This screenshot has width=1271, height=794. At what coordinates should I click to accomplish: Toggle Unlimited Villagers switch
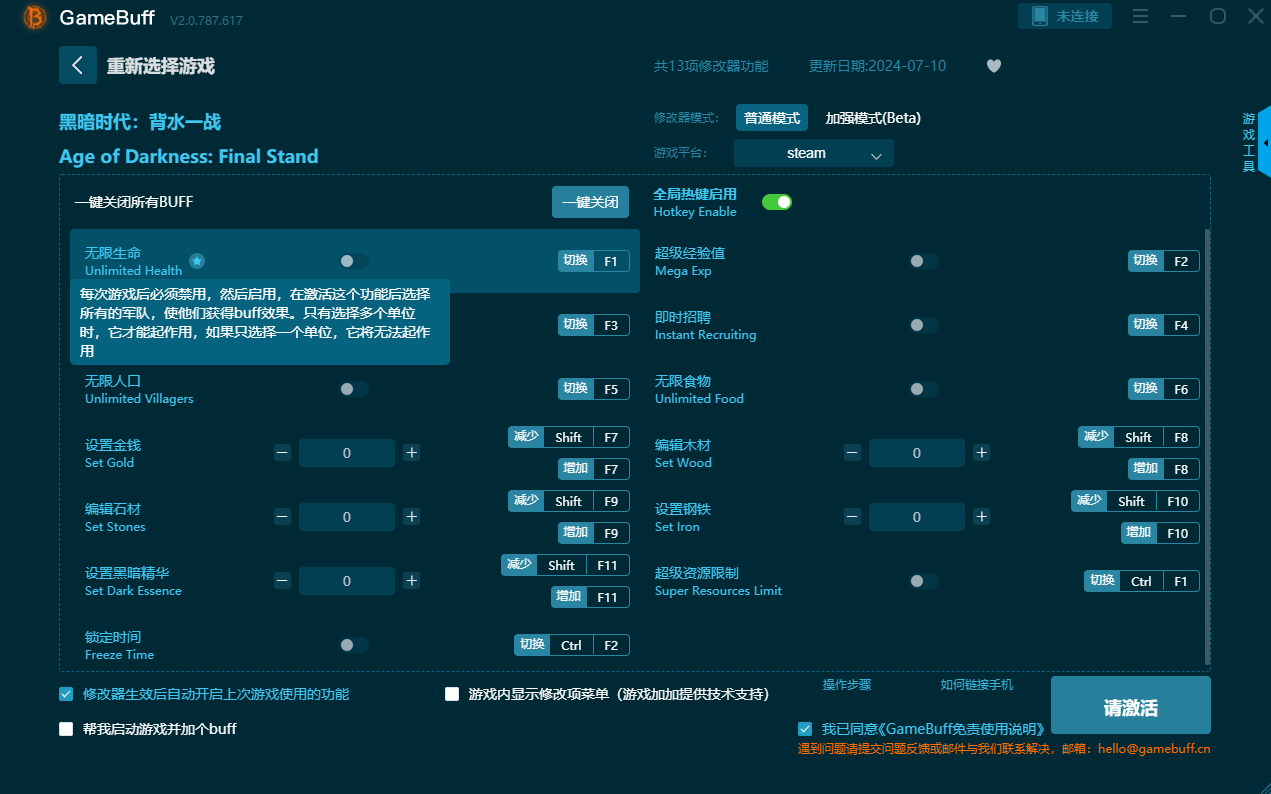click(x=354, y=389)
